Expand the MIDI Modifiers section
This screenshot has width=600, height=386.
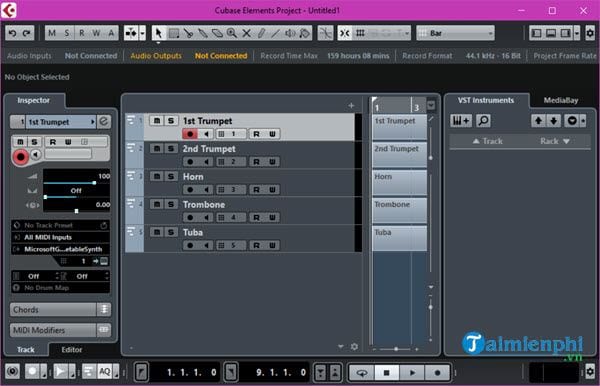click(53, 330)
